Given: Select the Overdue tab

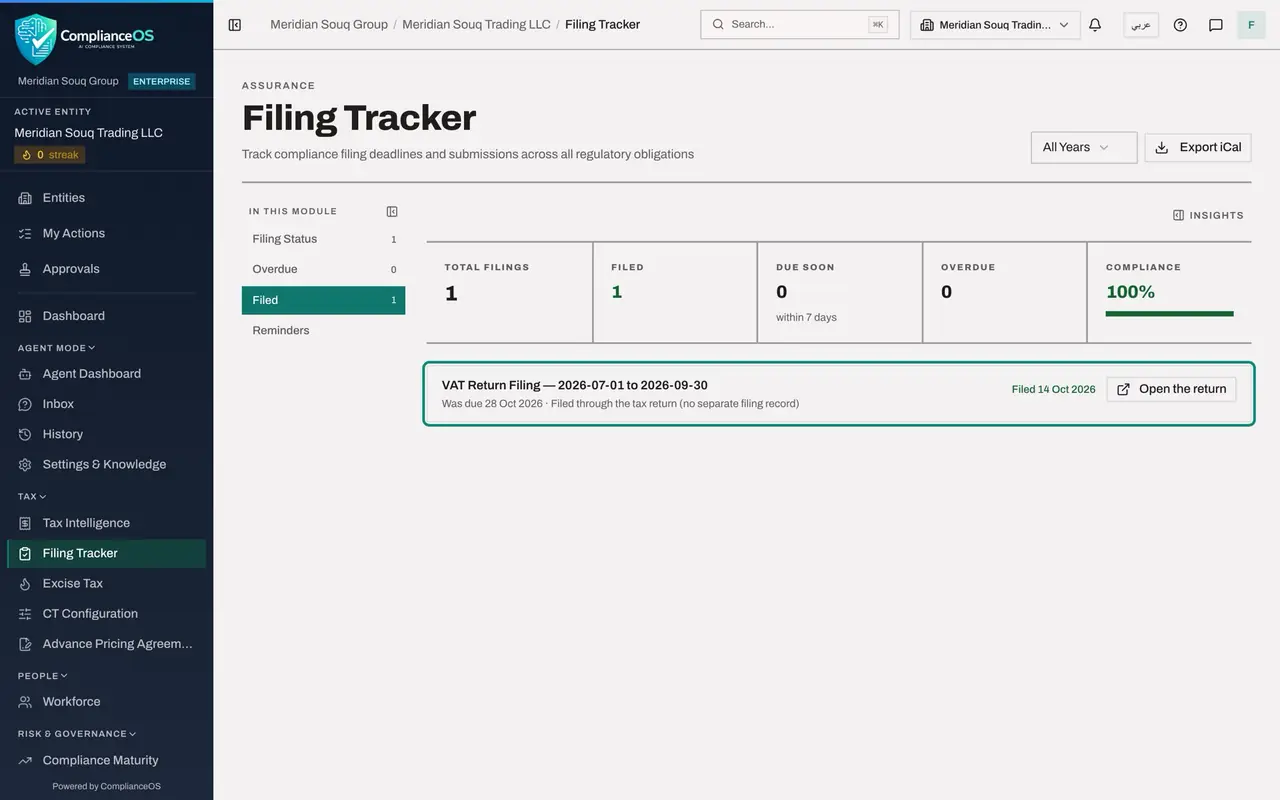Looking at the screenshot, I should tap(323, 269).
